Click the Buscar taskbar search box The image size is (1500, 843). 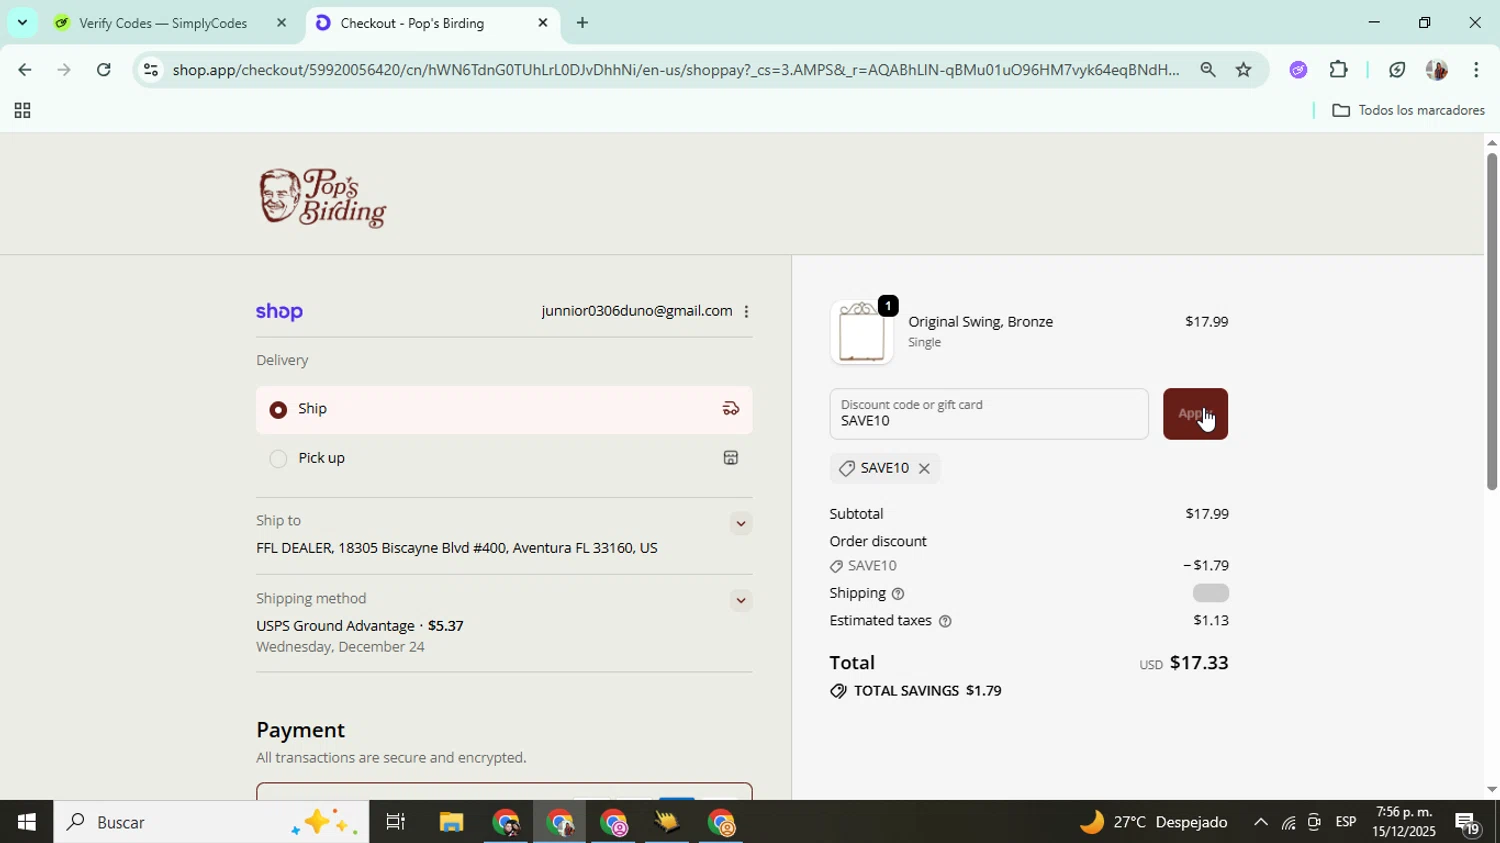(211, 822)
